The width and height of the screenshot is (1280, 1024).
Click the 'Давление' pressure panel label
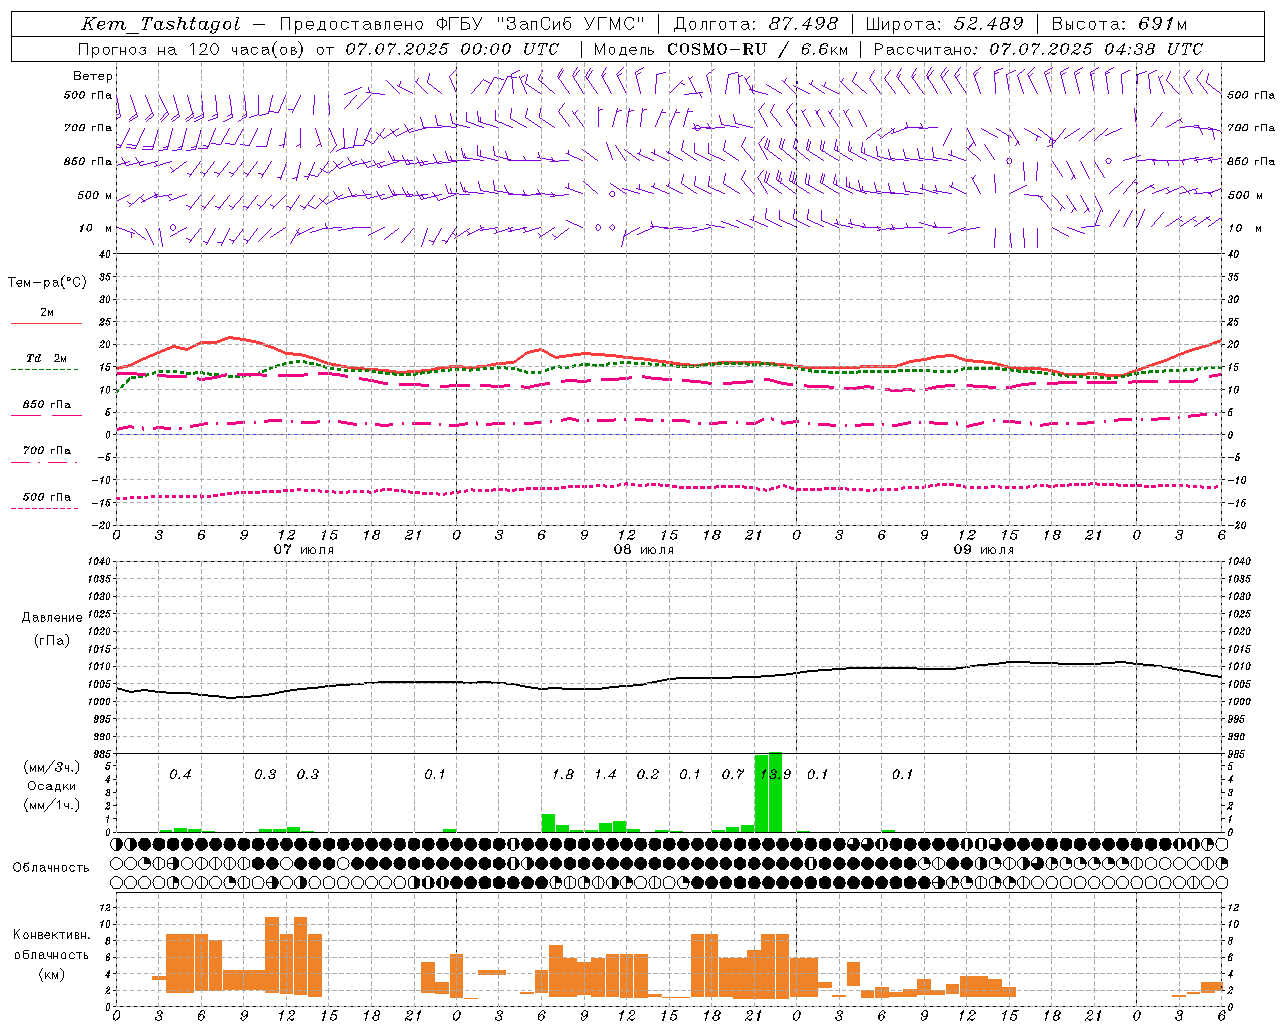tap(52, 618)
